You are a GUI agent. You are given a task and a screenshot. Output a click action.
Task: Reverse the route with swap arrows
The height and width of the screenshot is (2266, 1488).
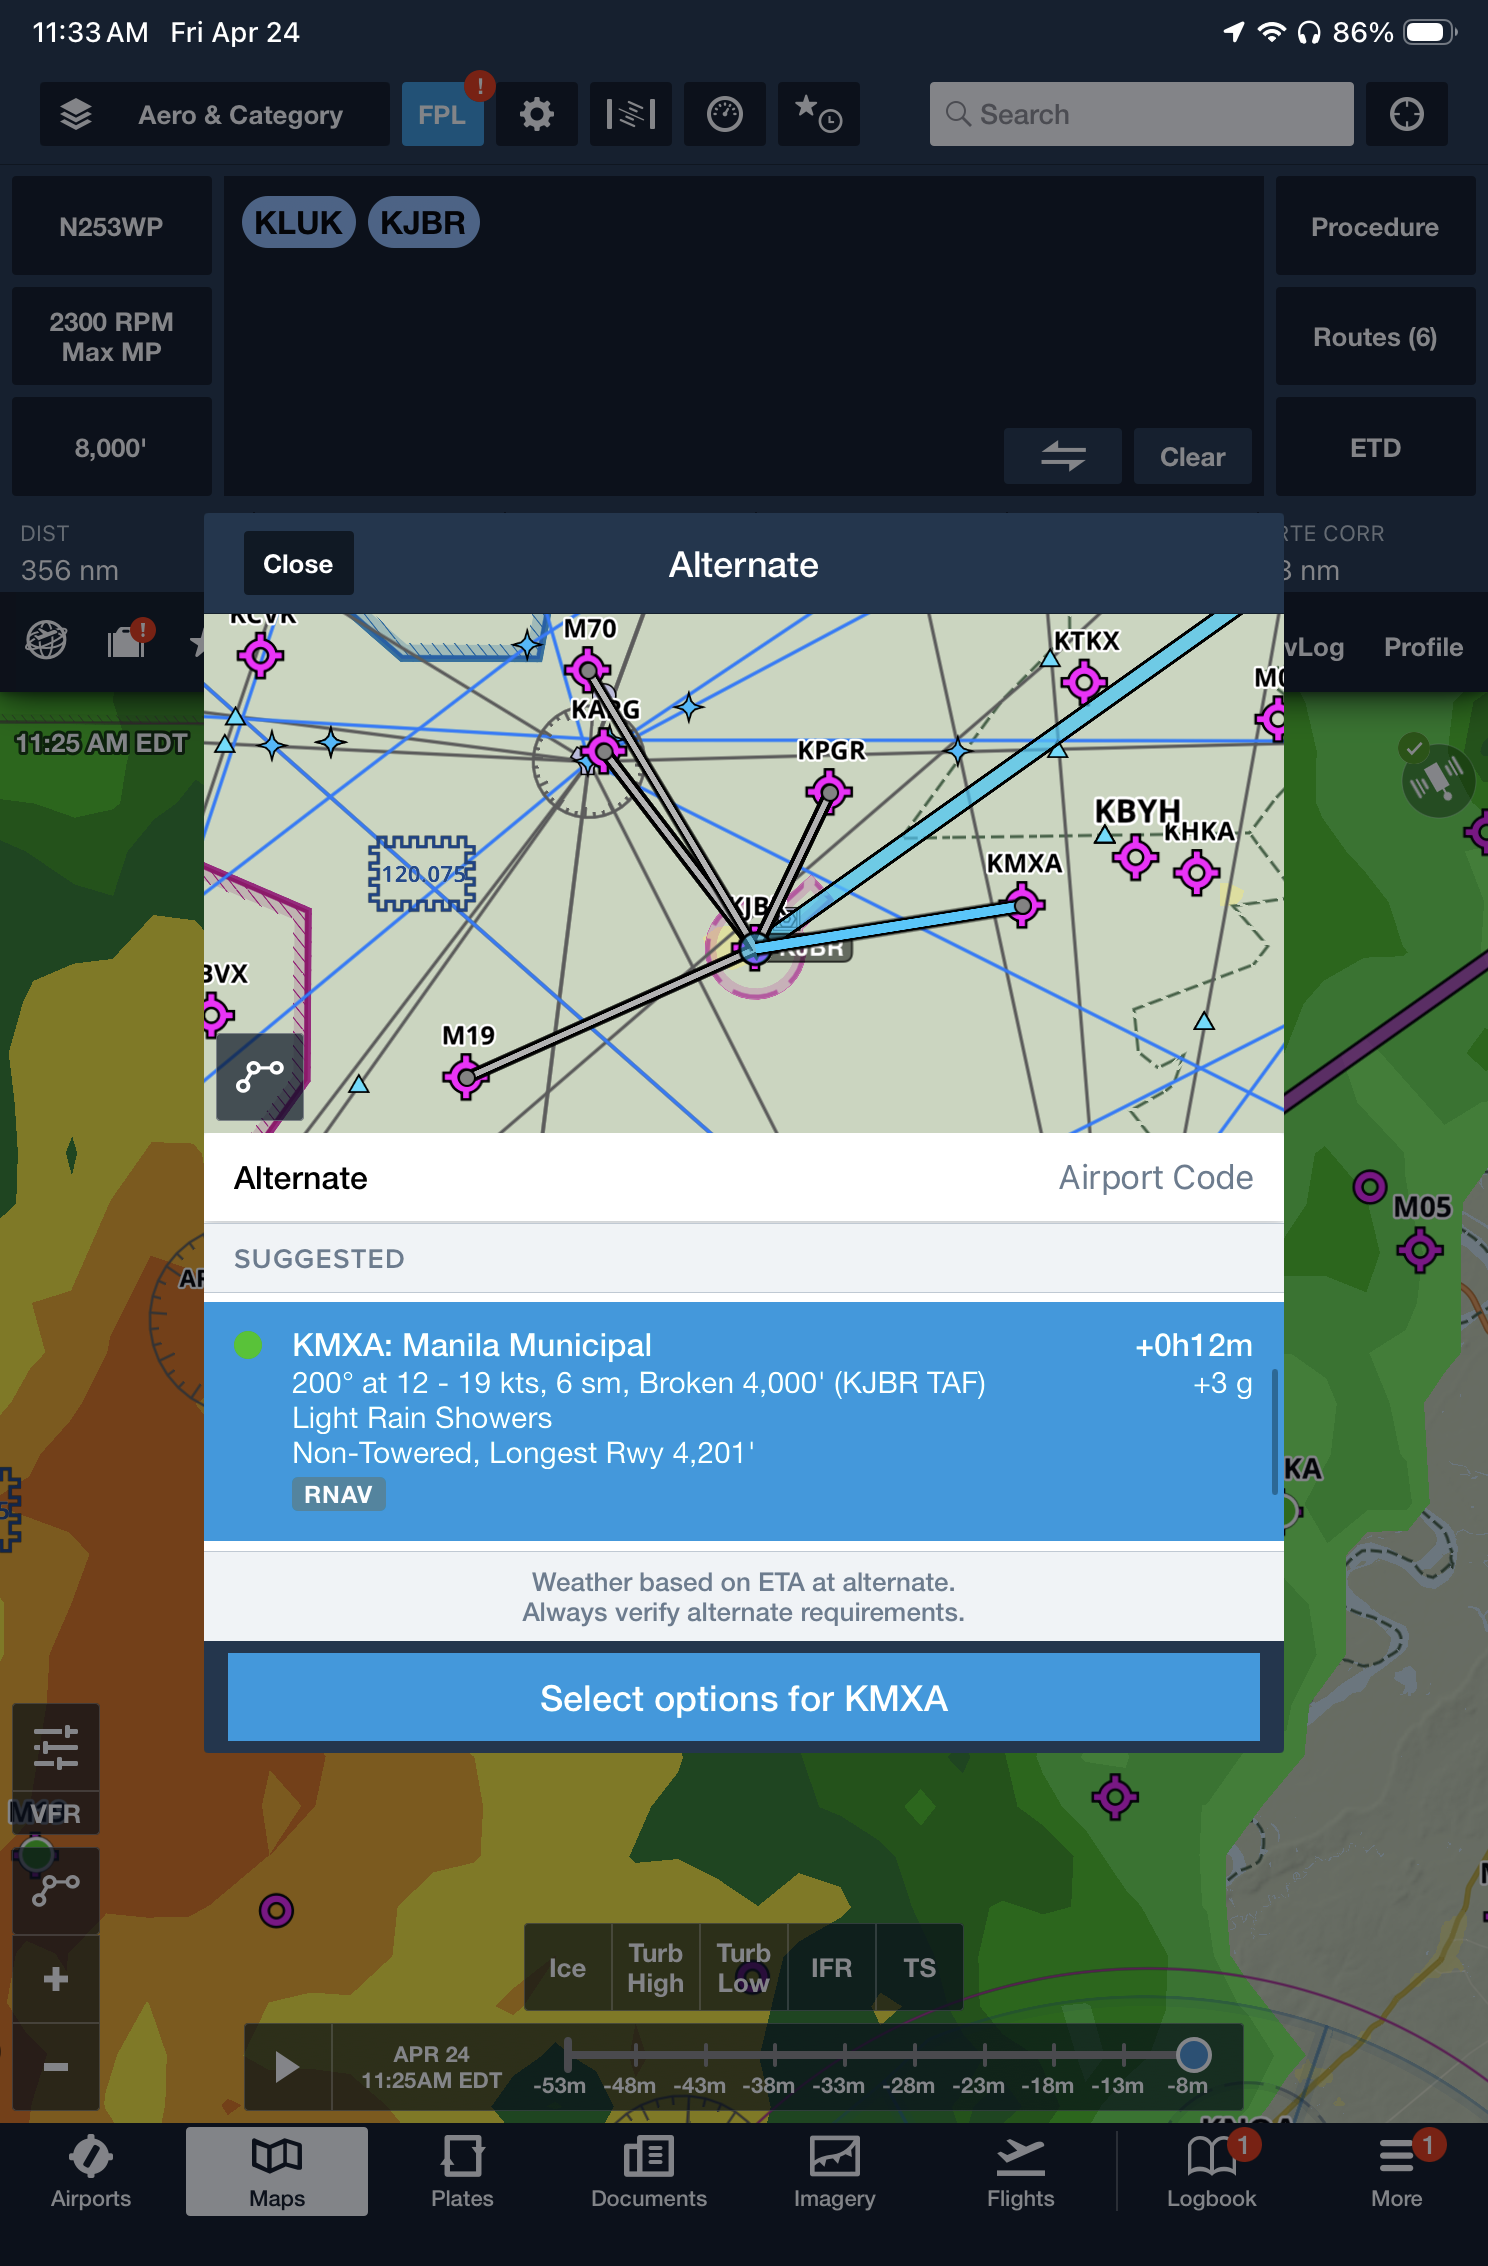coord(1062,457)
